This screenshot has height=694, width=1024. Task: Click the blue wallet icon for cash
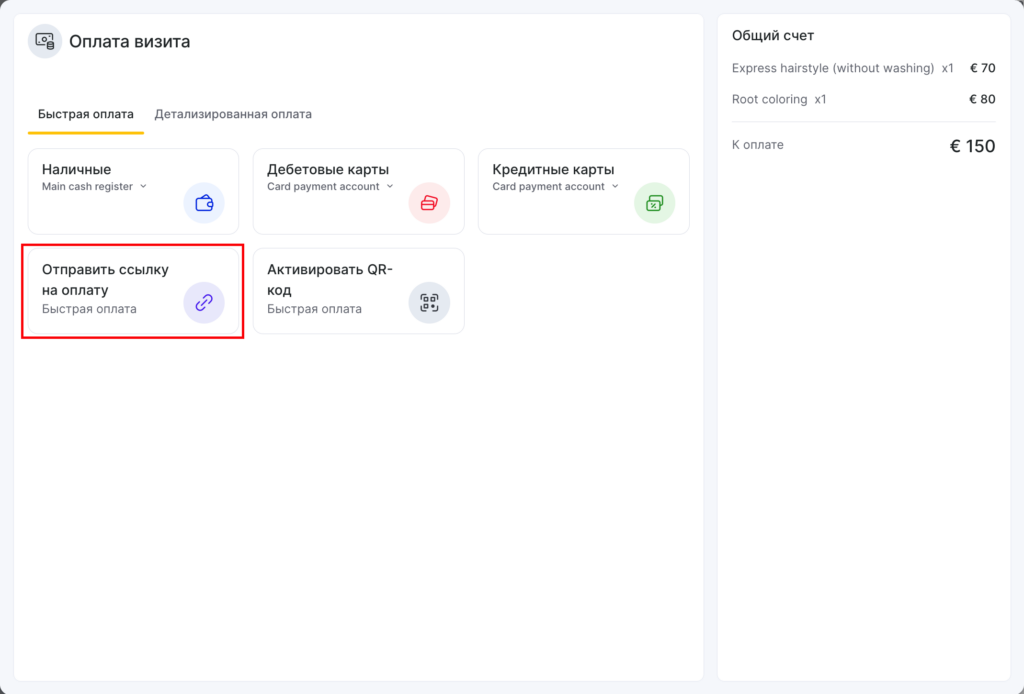tap(204, 203)
